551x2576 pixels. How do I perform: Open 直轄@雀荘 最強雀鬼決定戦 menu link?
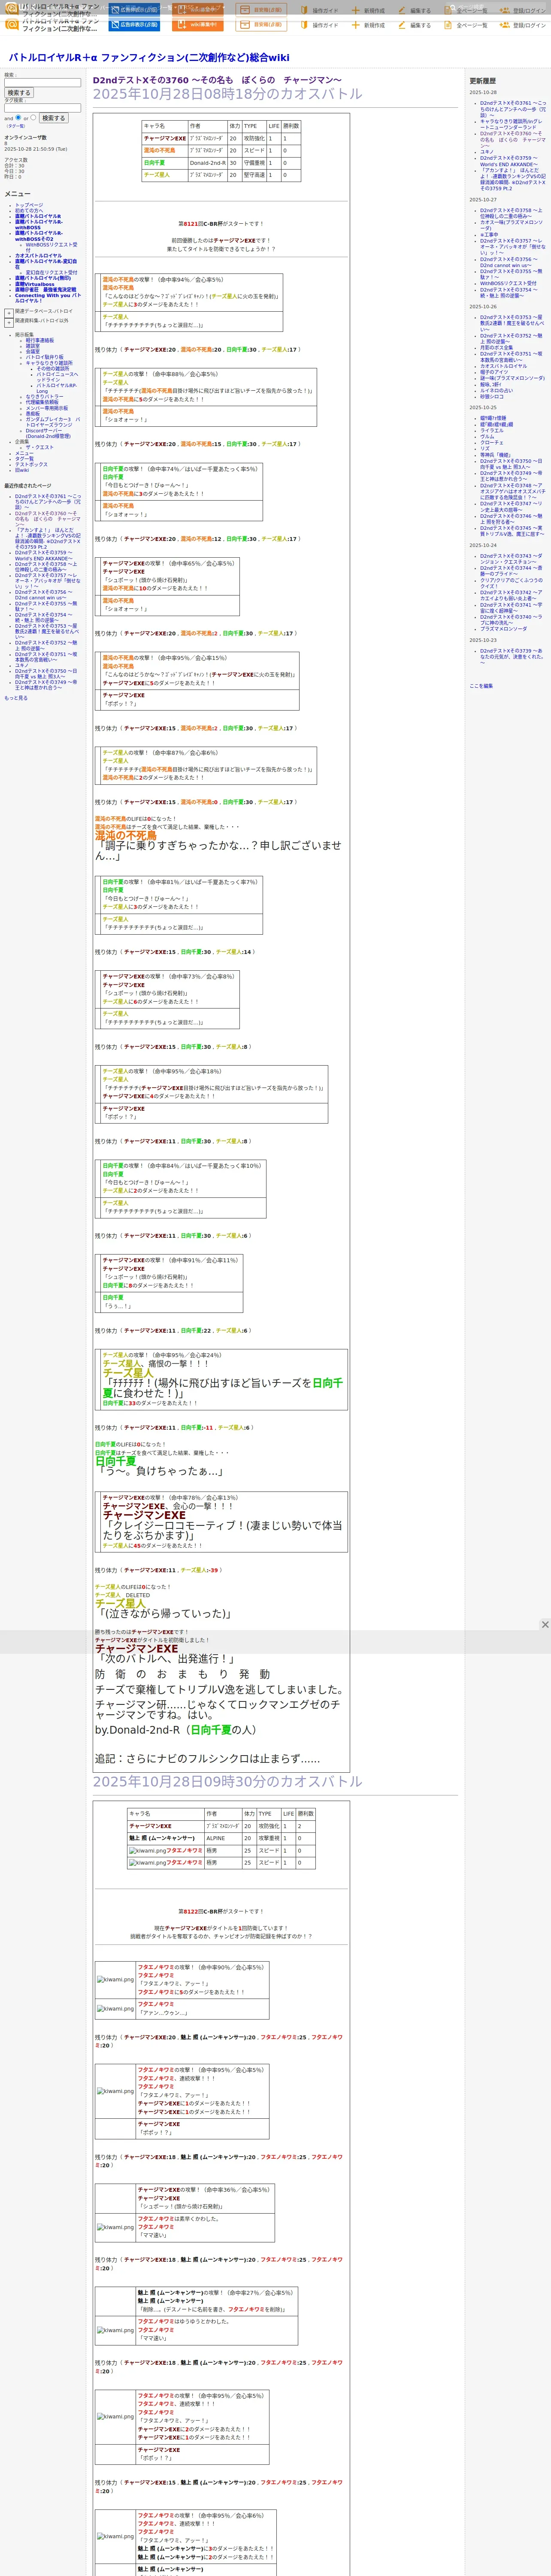point(45,290)
